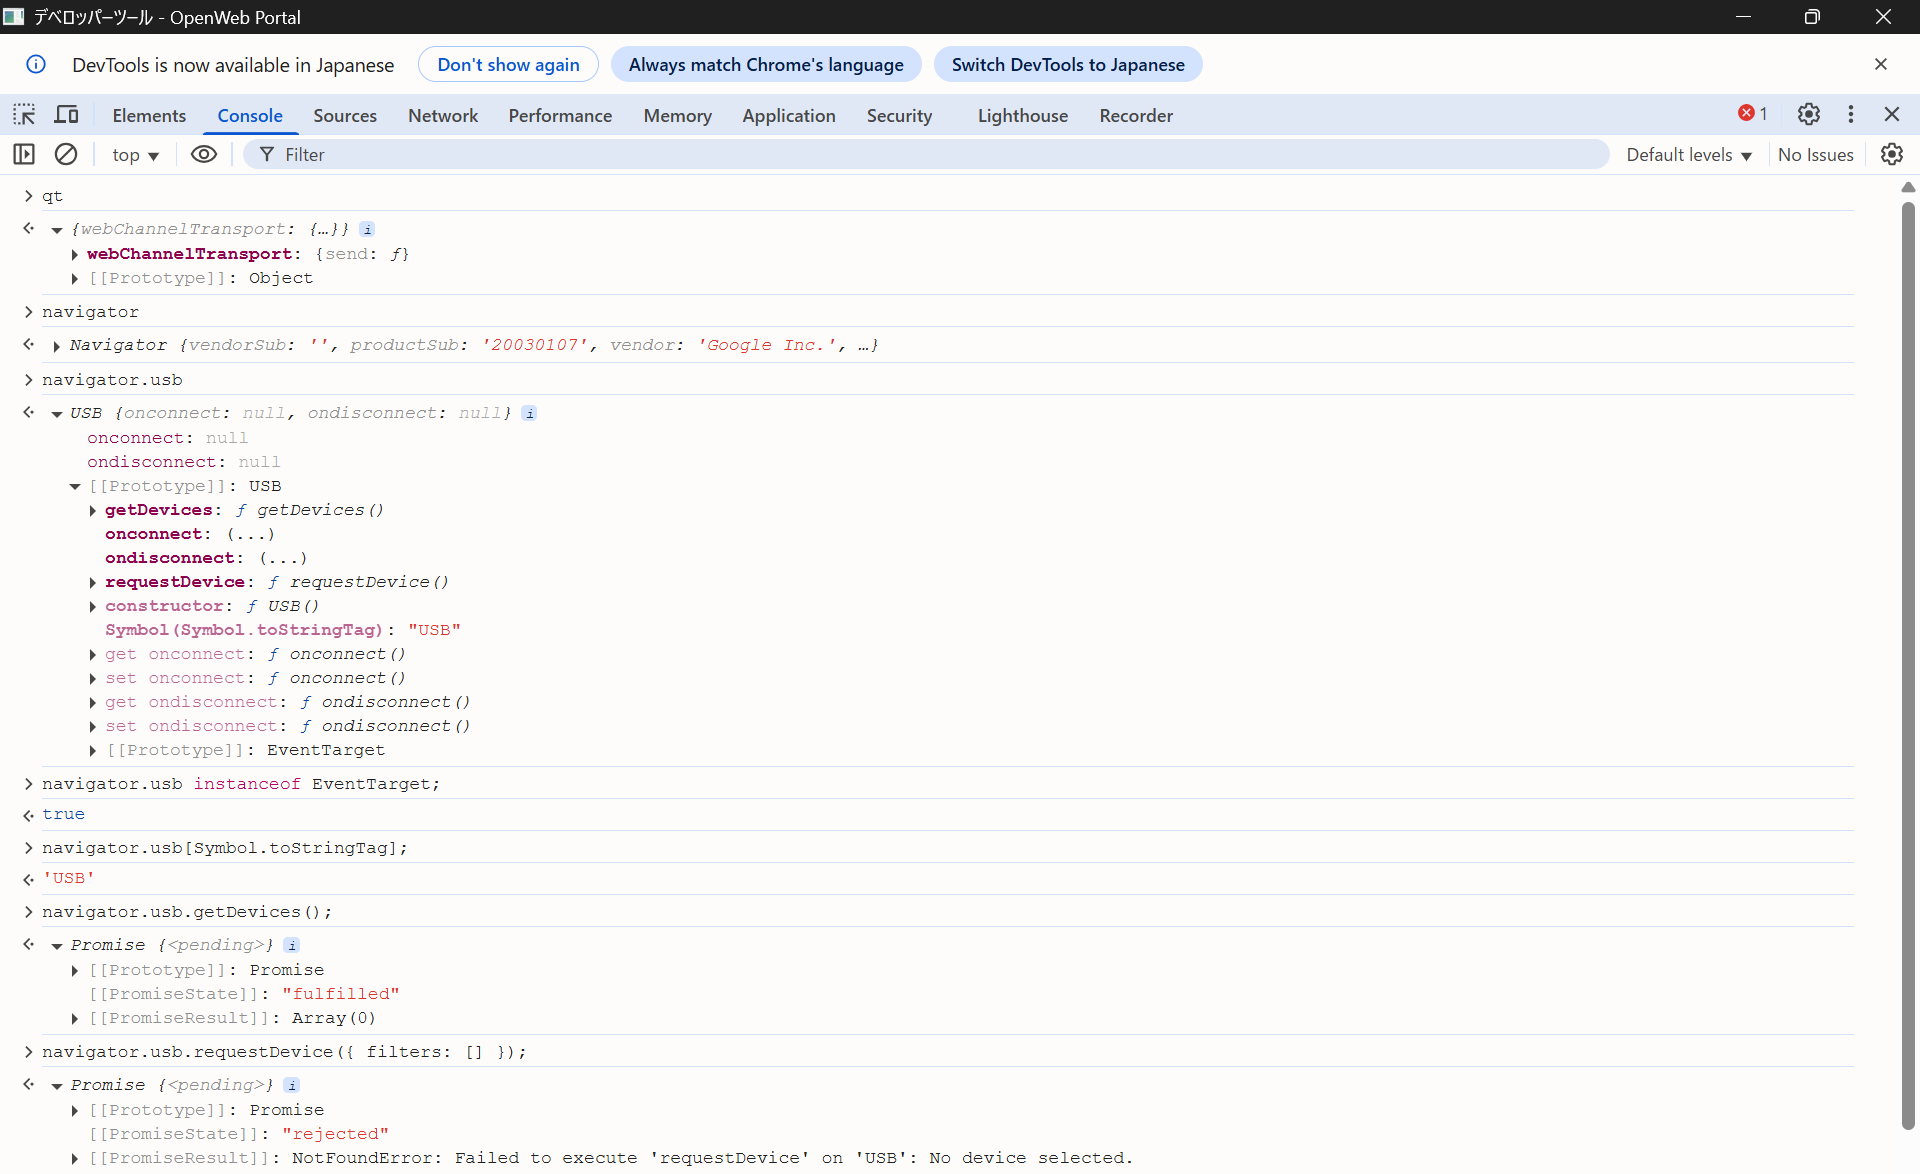1920x1174 pixels.
Task: Click the No Issues button
Action: [1815, 155]
